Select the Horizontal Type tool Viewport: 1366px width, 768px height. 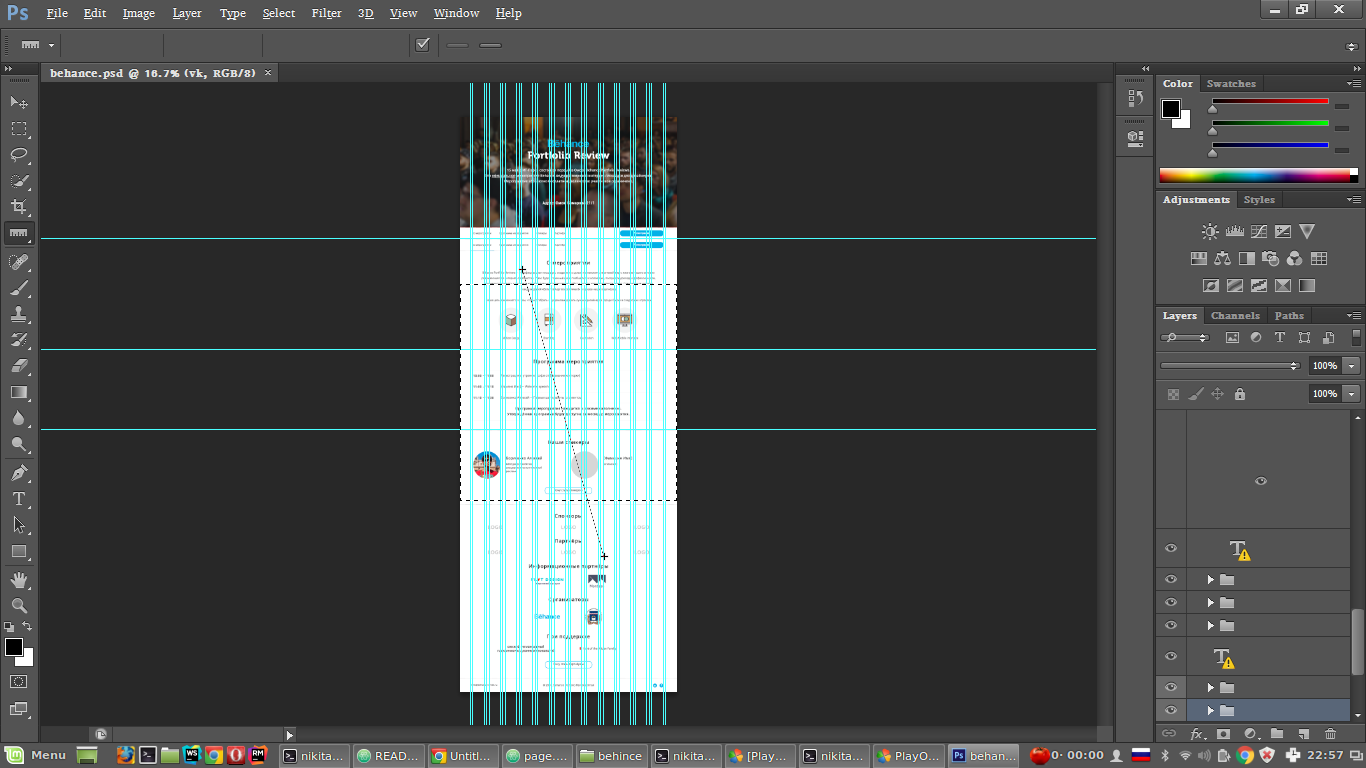[x=19, y=499]
